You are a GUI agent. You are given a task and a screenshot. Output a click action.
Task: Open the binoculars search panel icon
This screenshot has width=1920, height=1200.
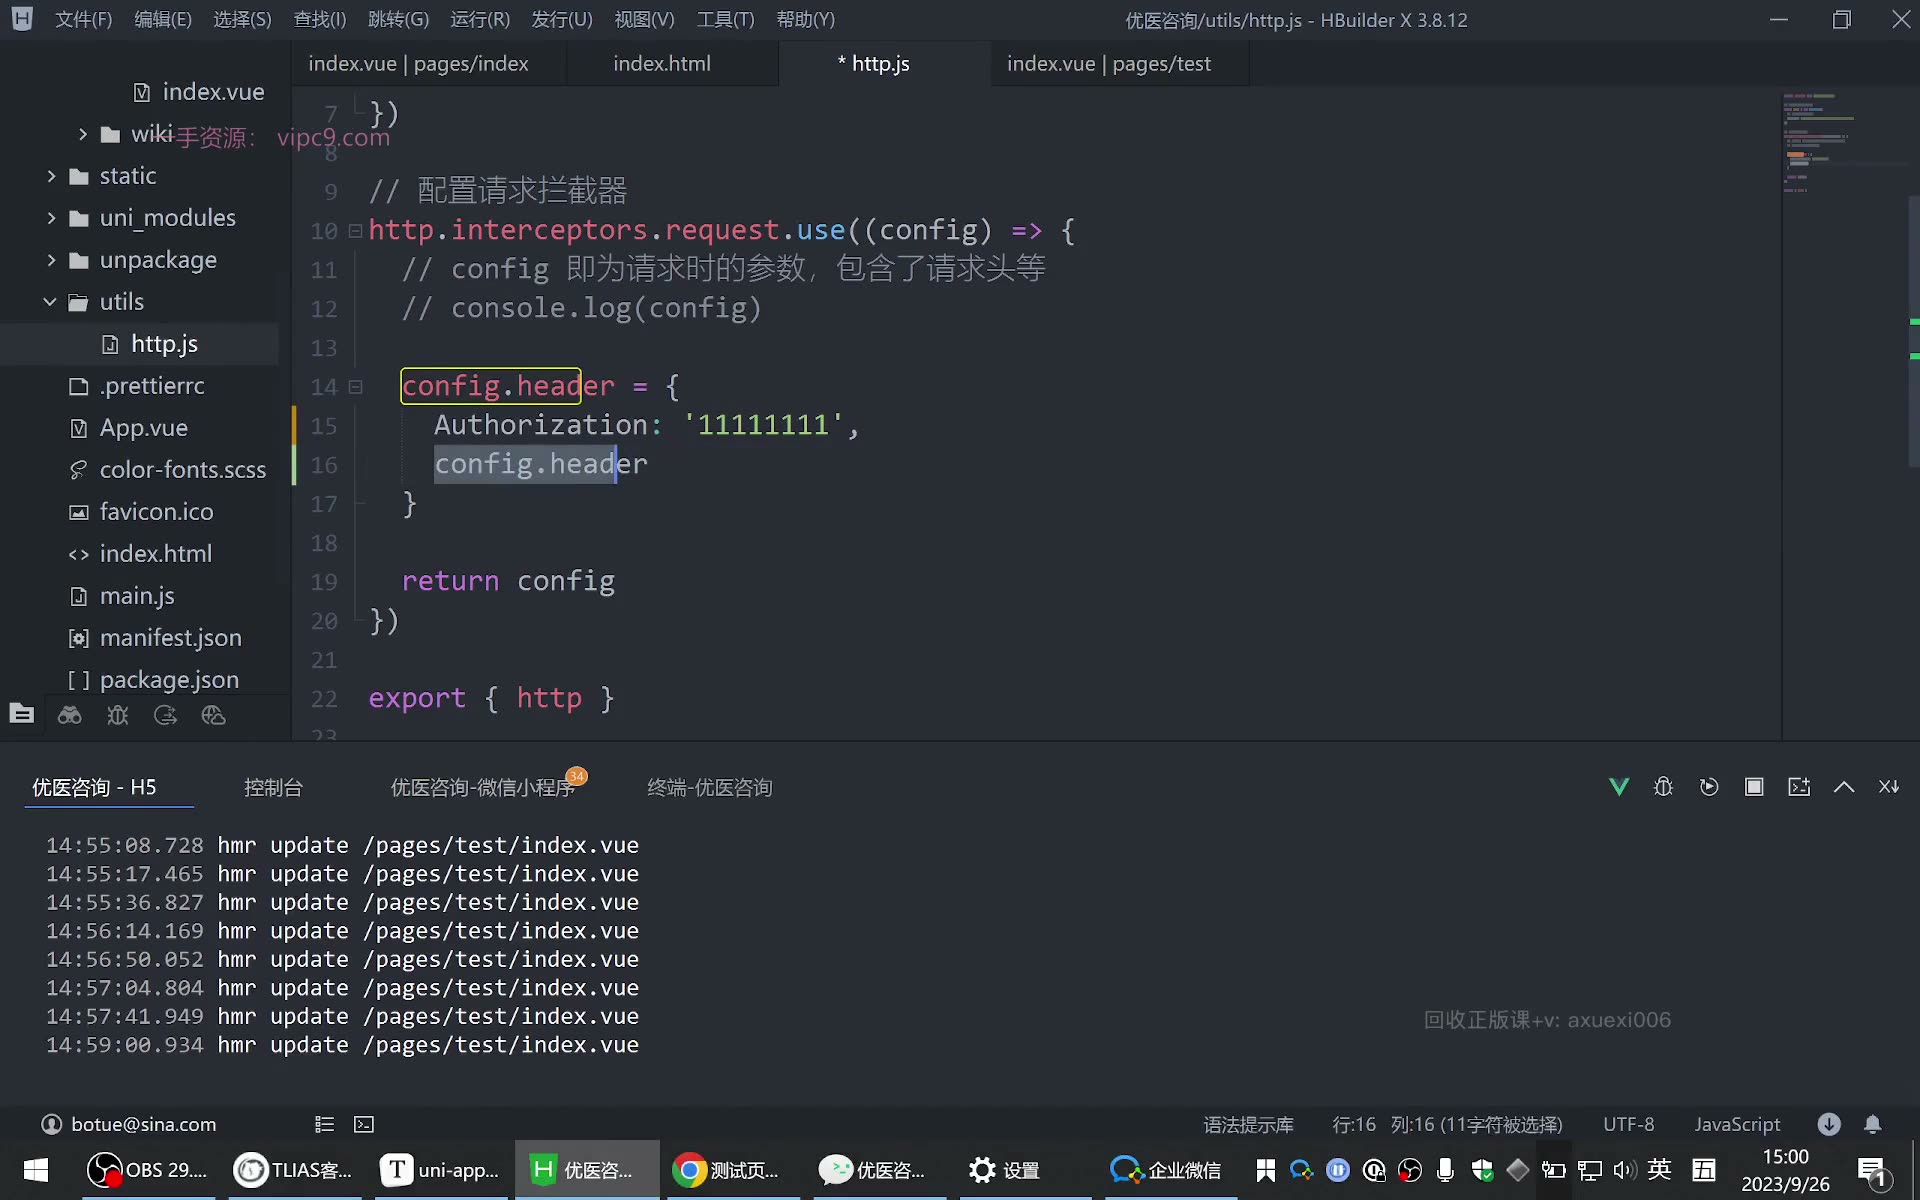coord(69,715)
